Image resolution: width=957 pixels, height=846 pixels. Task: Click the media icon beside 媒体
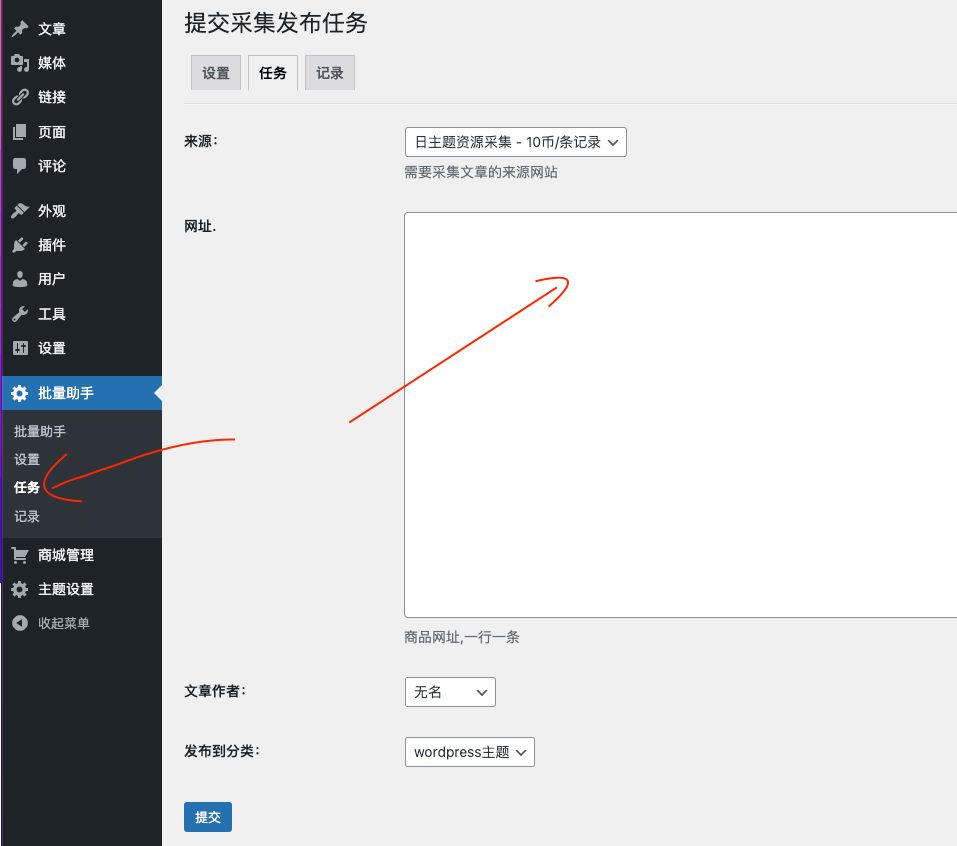coord(20,63)
